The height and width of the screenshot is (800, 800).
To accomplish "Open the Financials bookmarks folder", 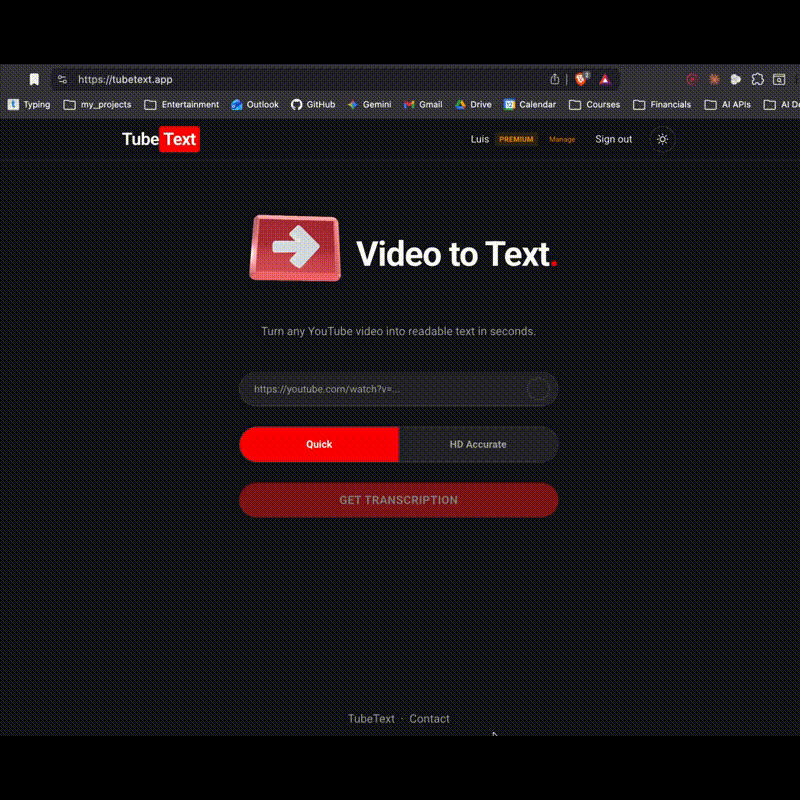I will click(663, 104).
